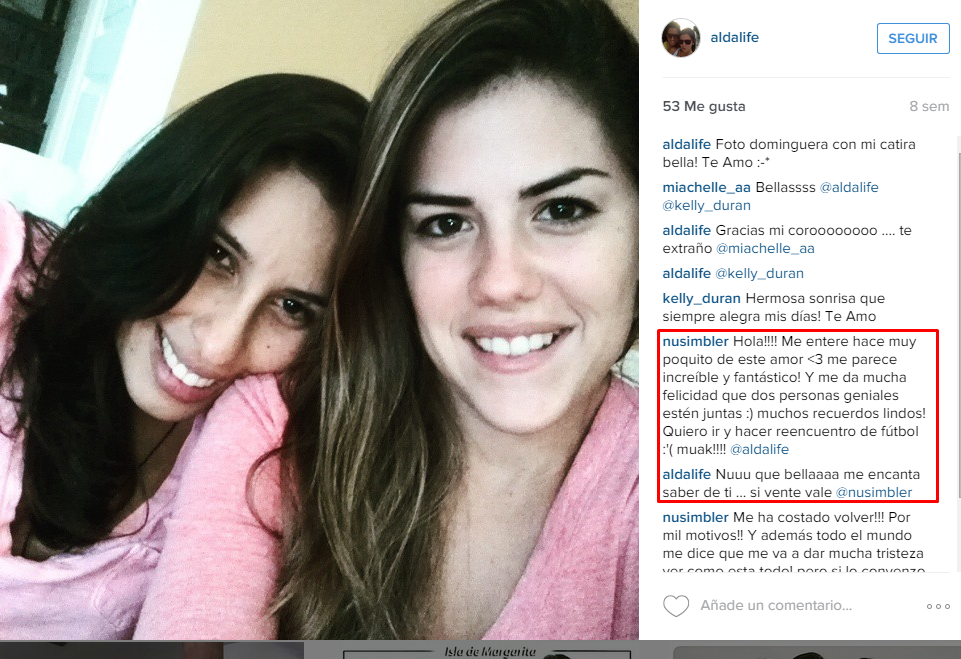Click the '8 sem' post timestamp
This screenshot has height=659, width=961.
tap(929, 107)
